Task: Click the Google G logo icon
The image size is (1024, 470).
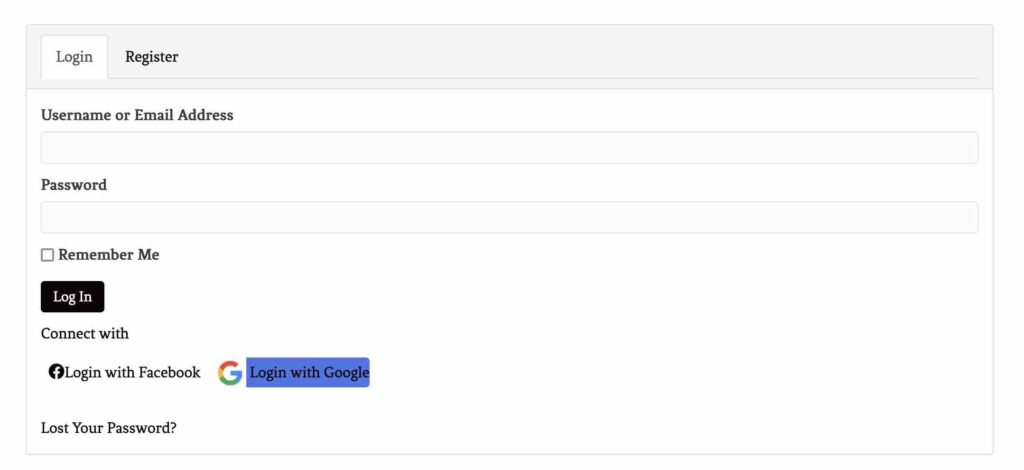Action: click(x=230, y=373)
